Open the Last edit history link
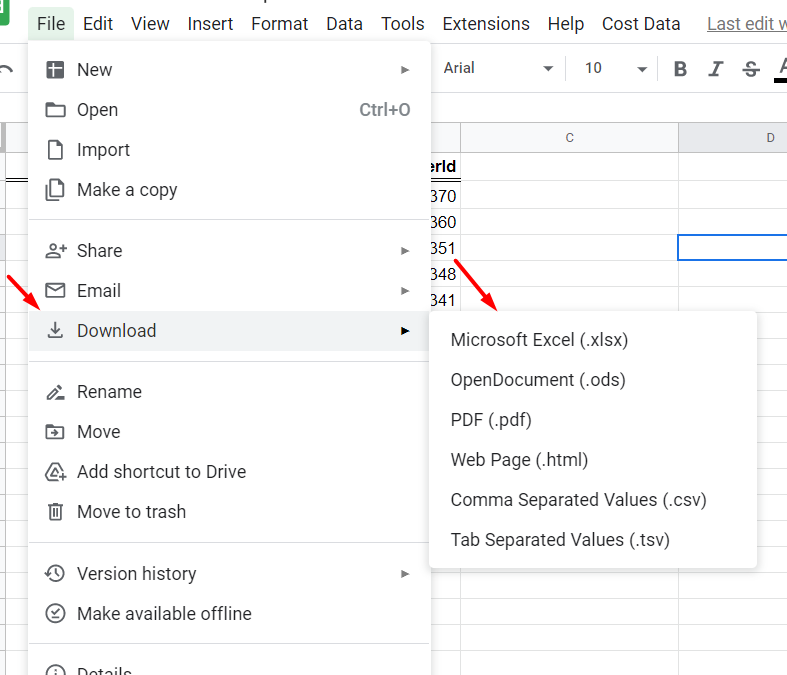The height and width of the screenshot is (675, 787). coord(746,24)
